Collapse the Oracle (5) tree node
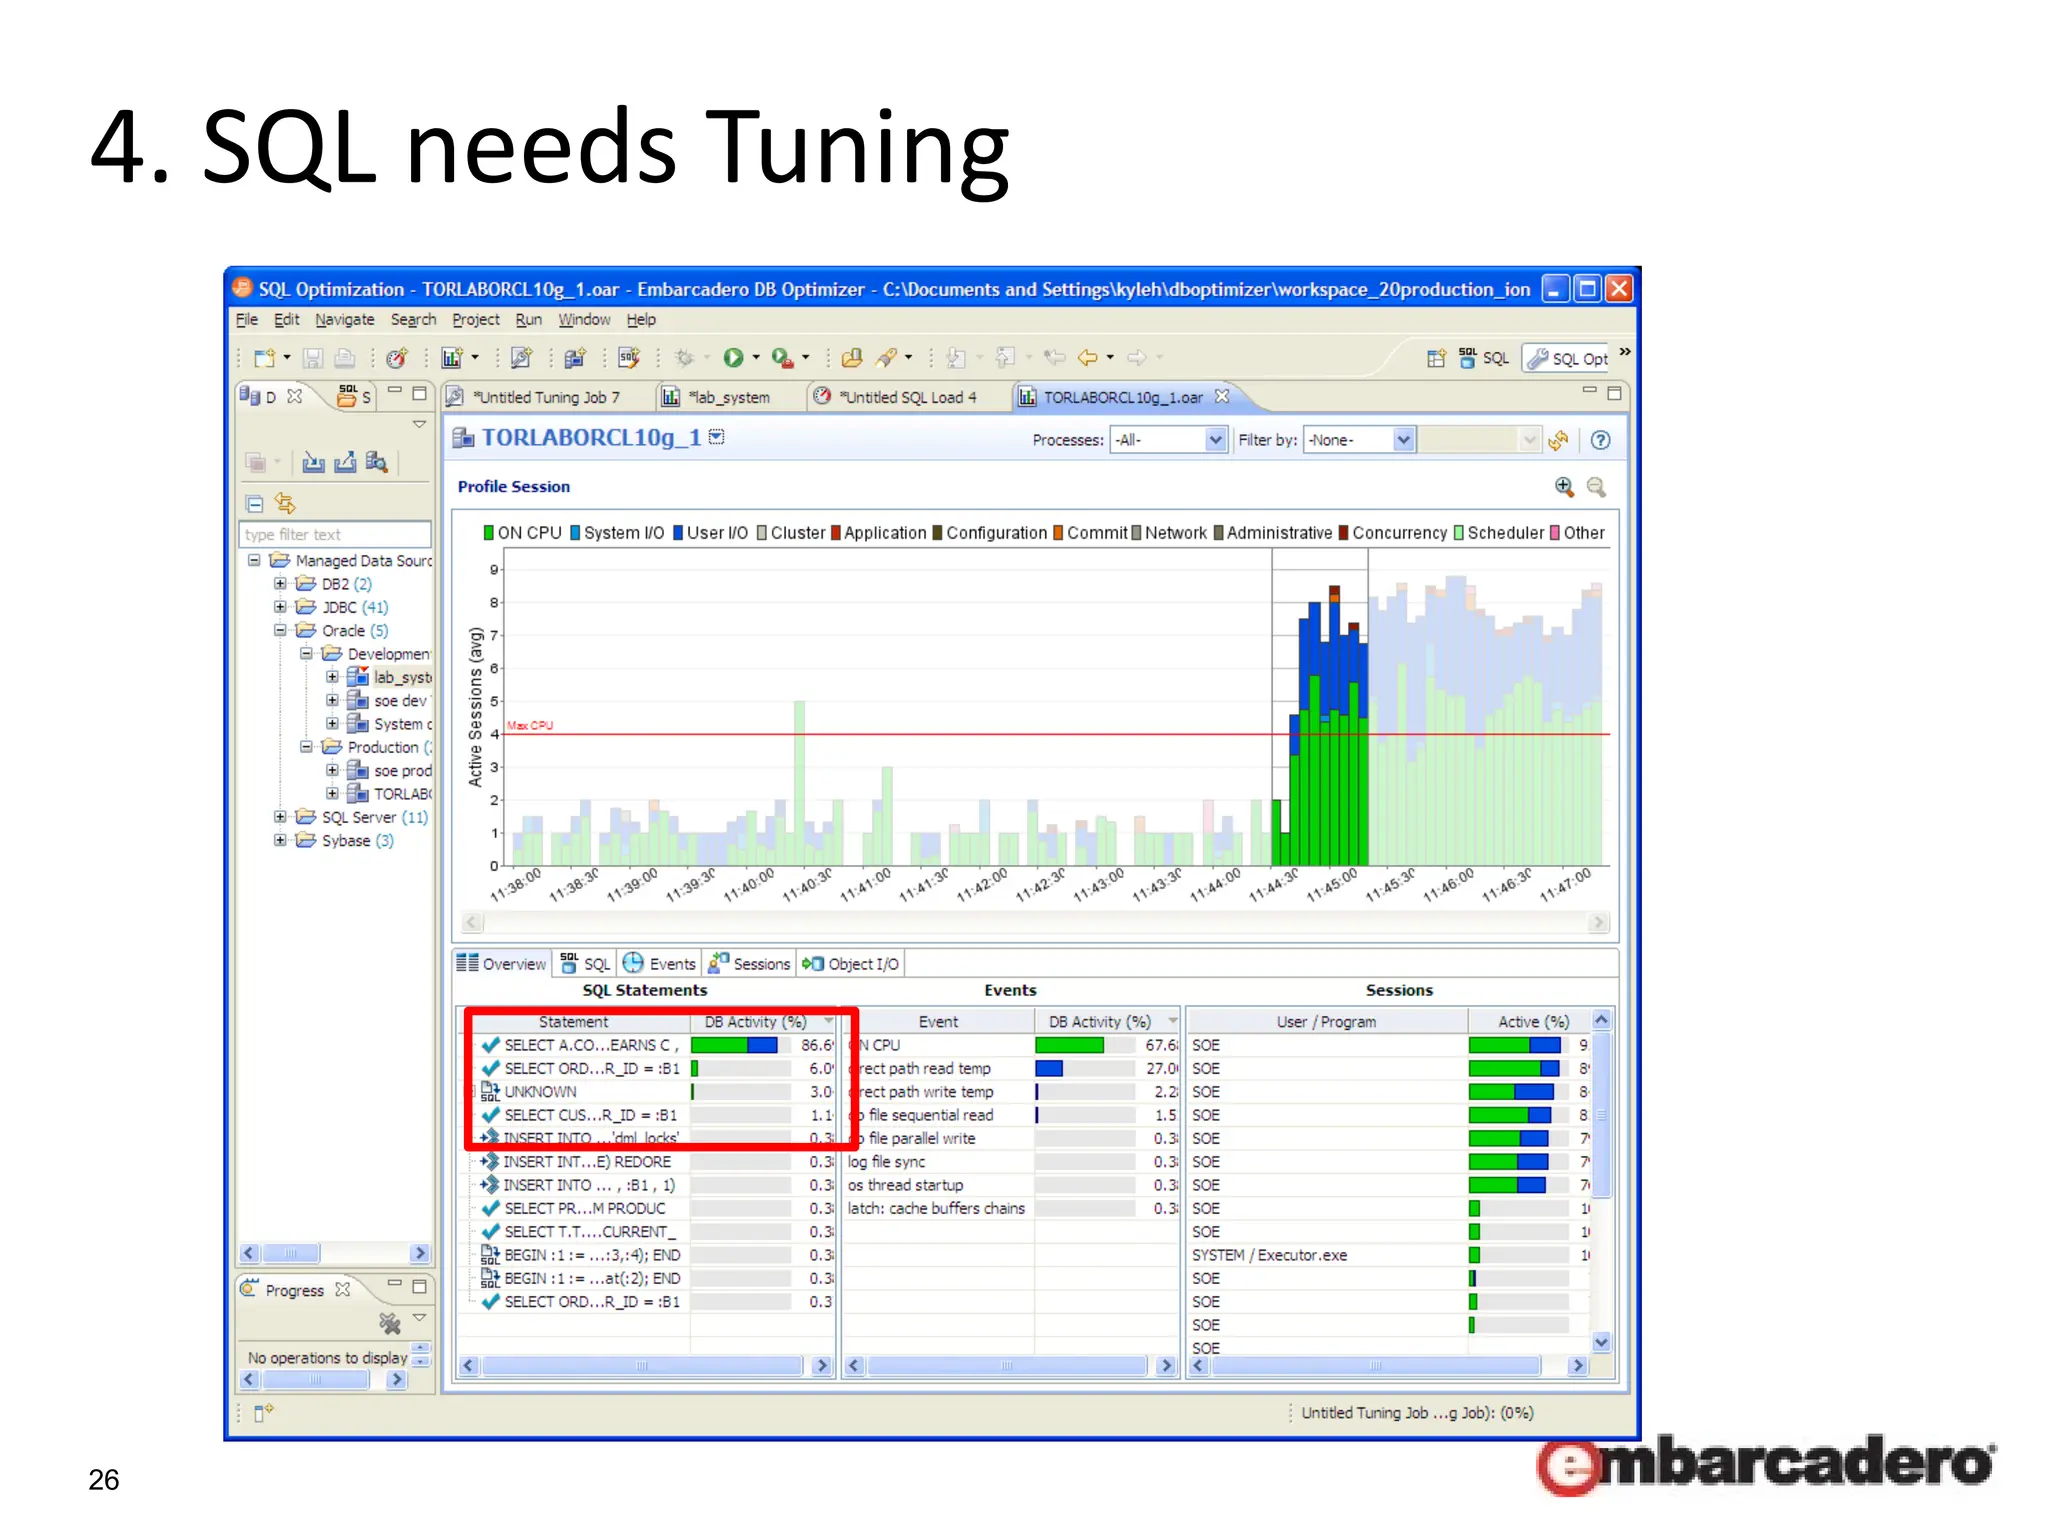The image size is (2048, 1536). coord(280,630)
